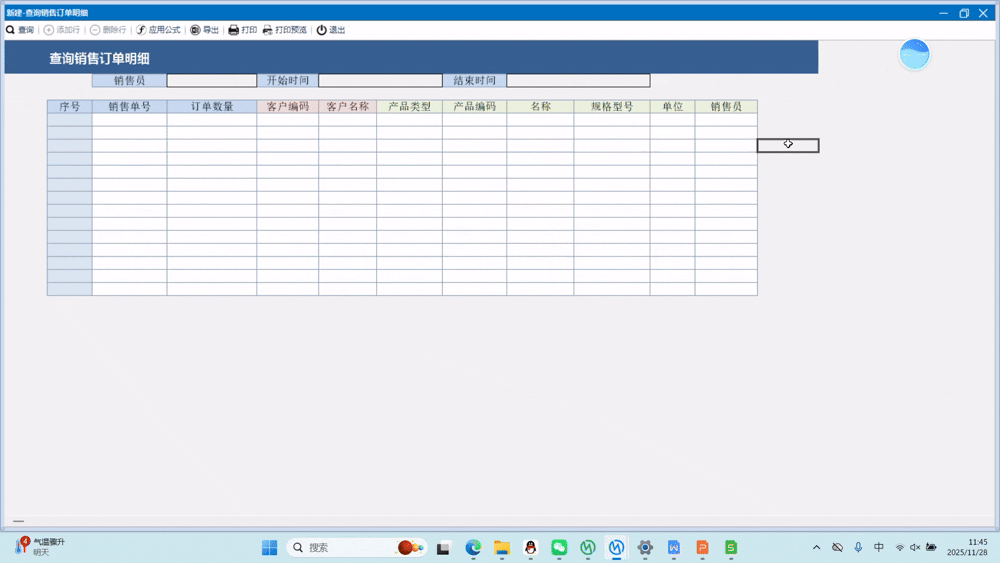Click the 结束时间 input field
The image size is (1000, 563).
coord(577,81)
